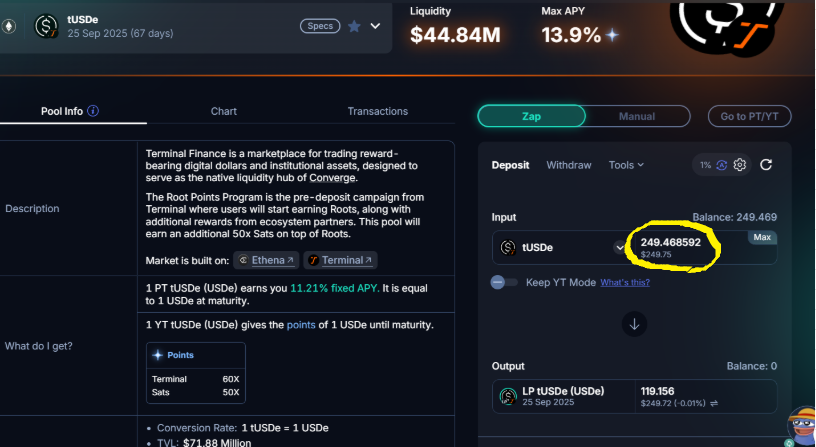Click the Ethereum network icon at top left

click(x=8, y=26)
